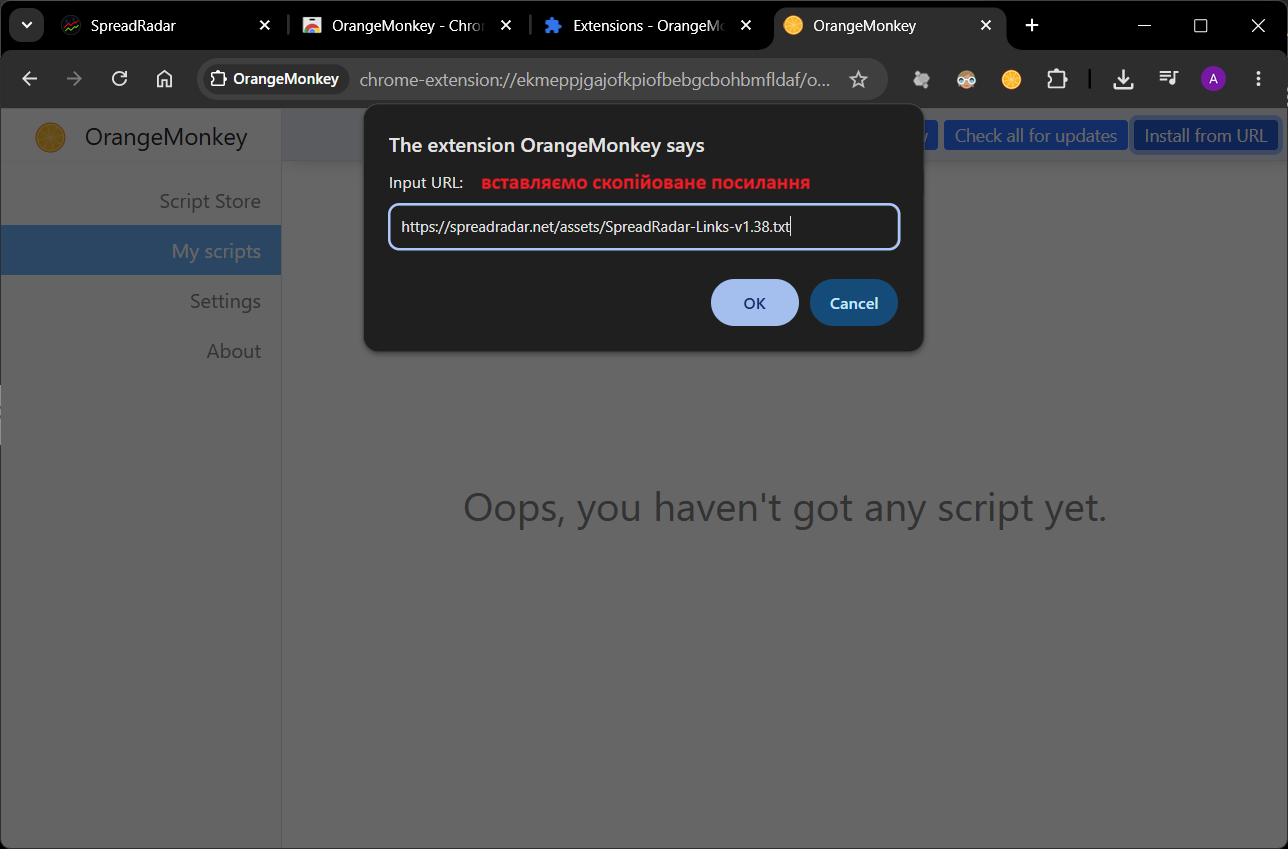Viewport: 1288px width, 849px height.
Task: Cancel the Input URL dialog
Action: pos(854,303)
